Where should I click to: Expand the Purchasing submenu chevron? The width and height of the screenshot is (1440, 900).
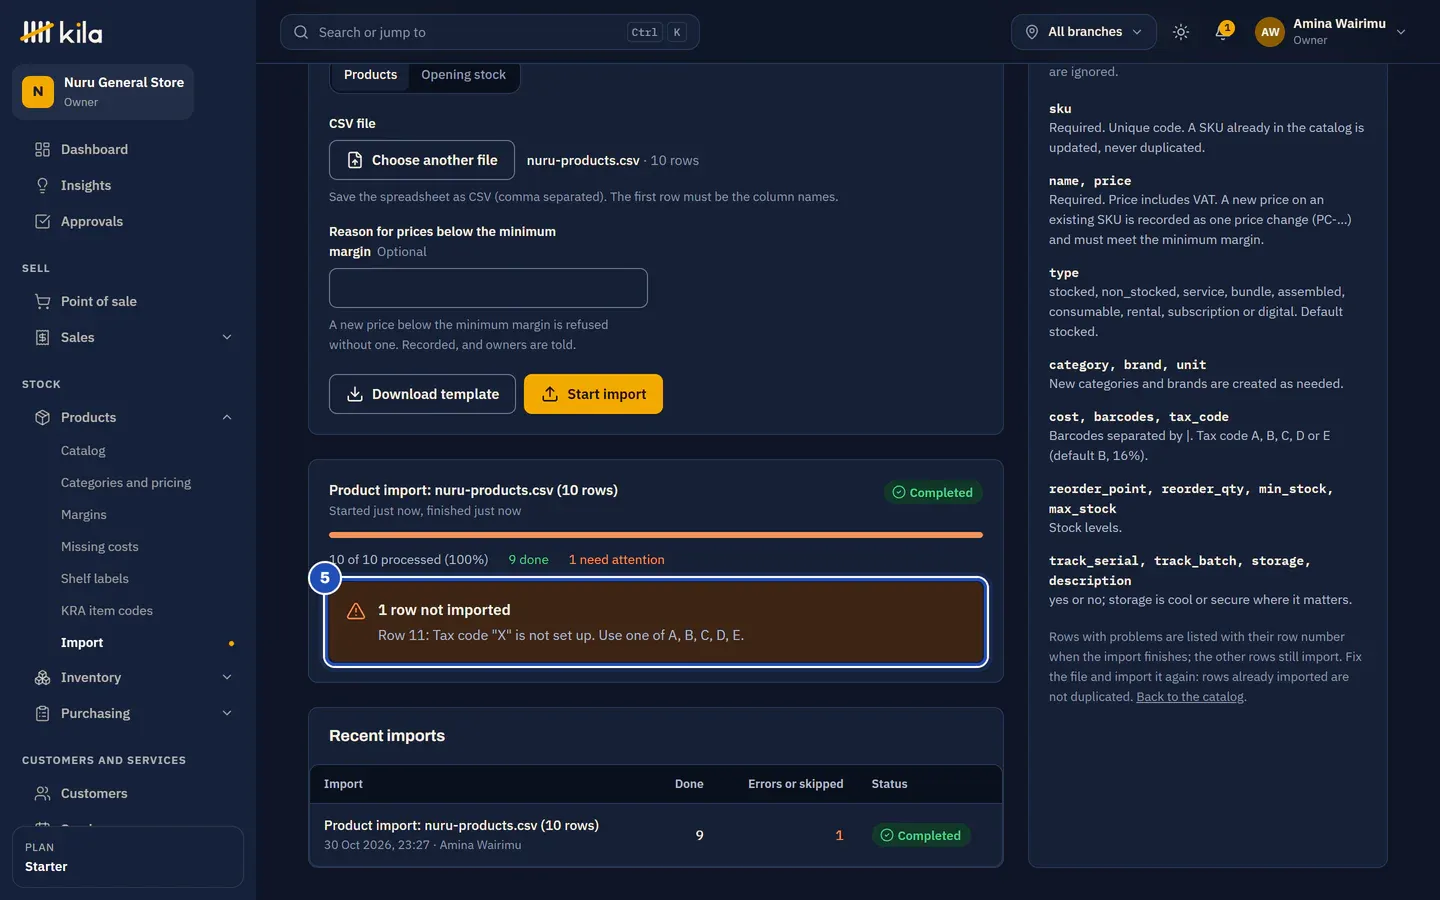(227, 713)
